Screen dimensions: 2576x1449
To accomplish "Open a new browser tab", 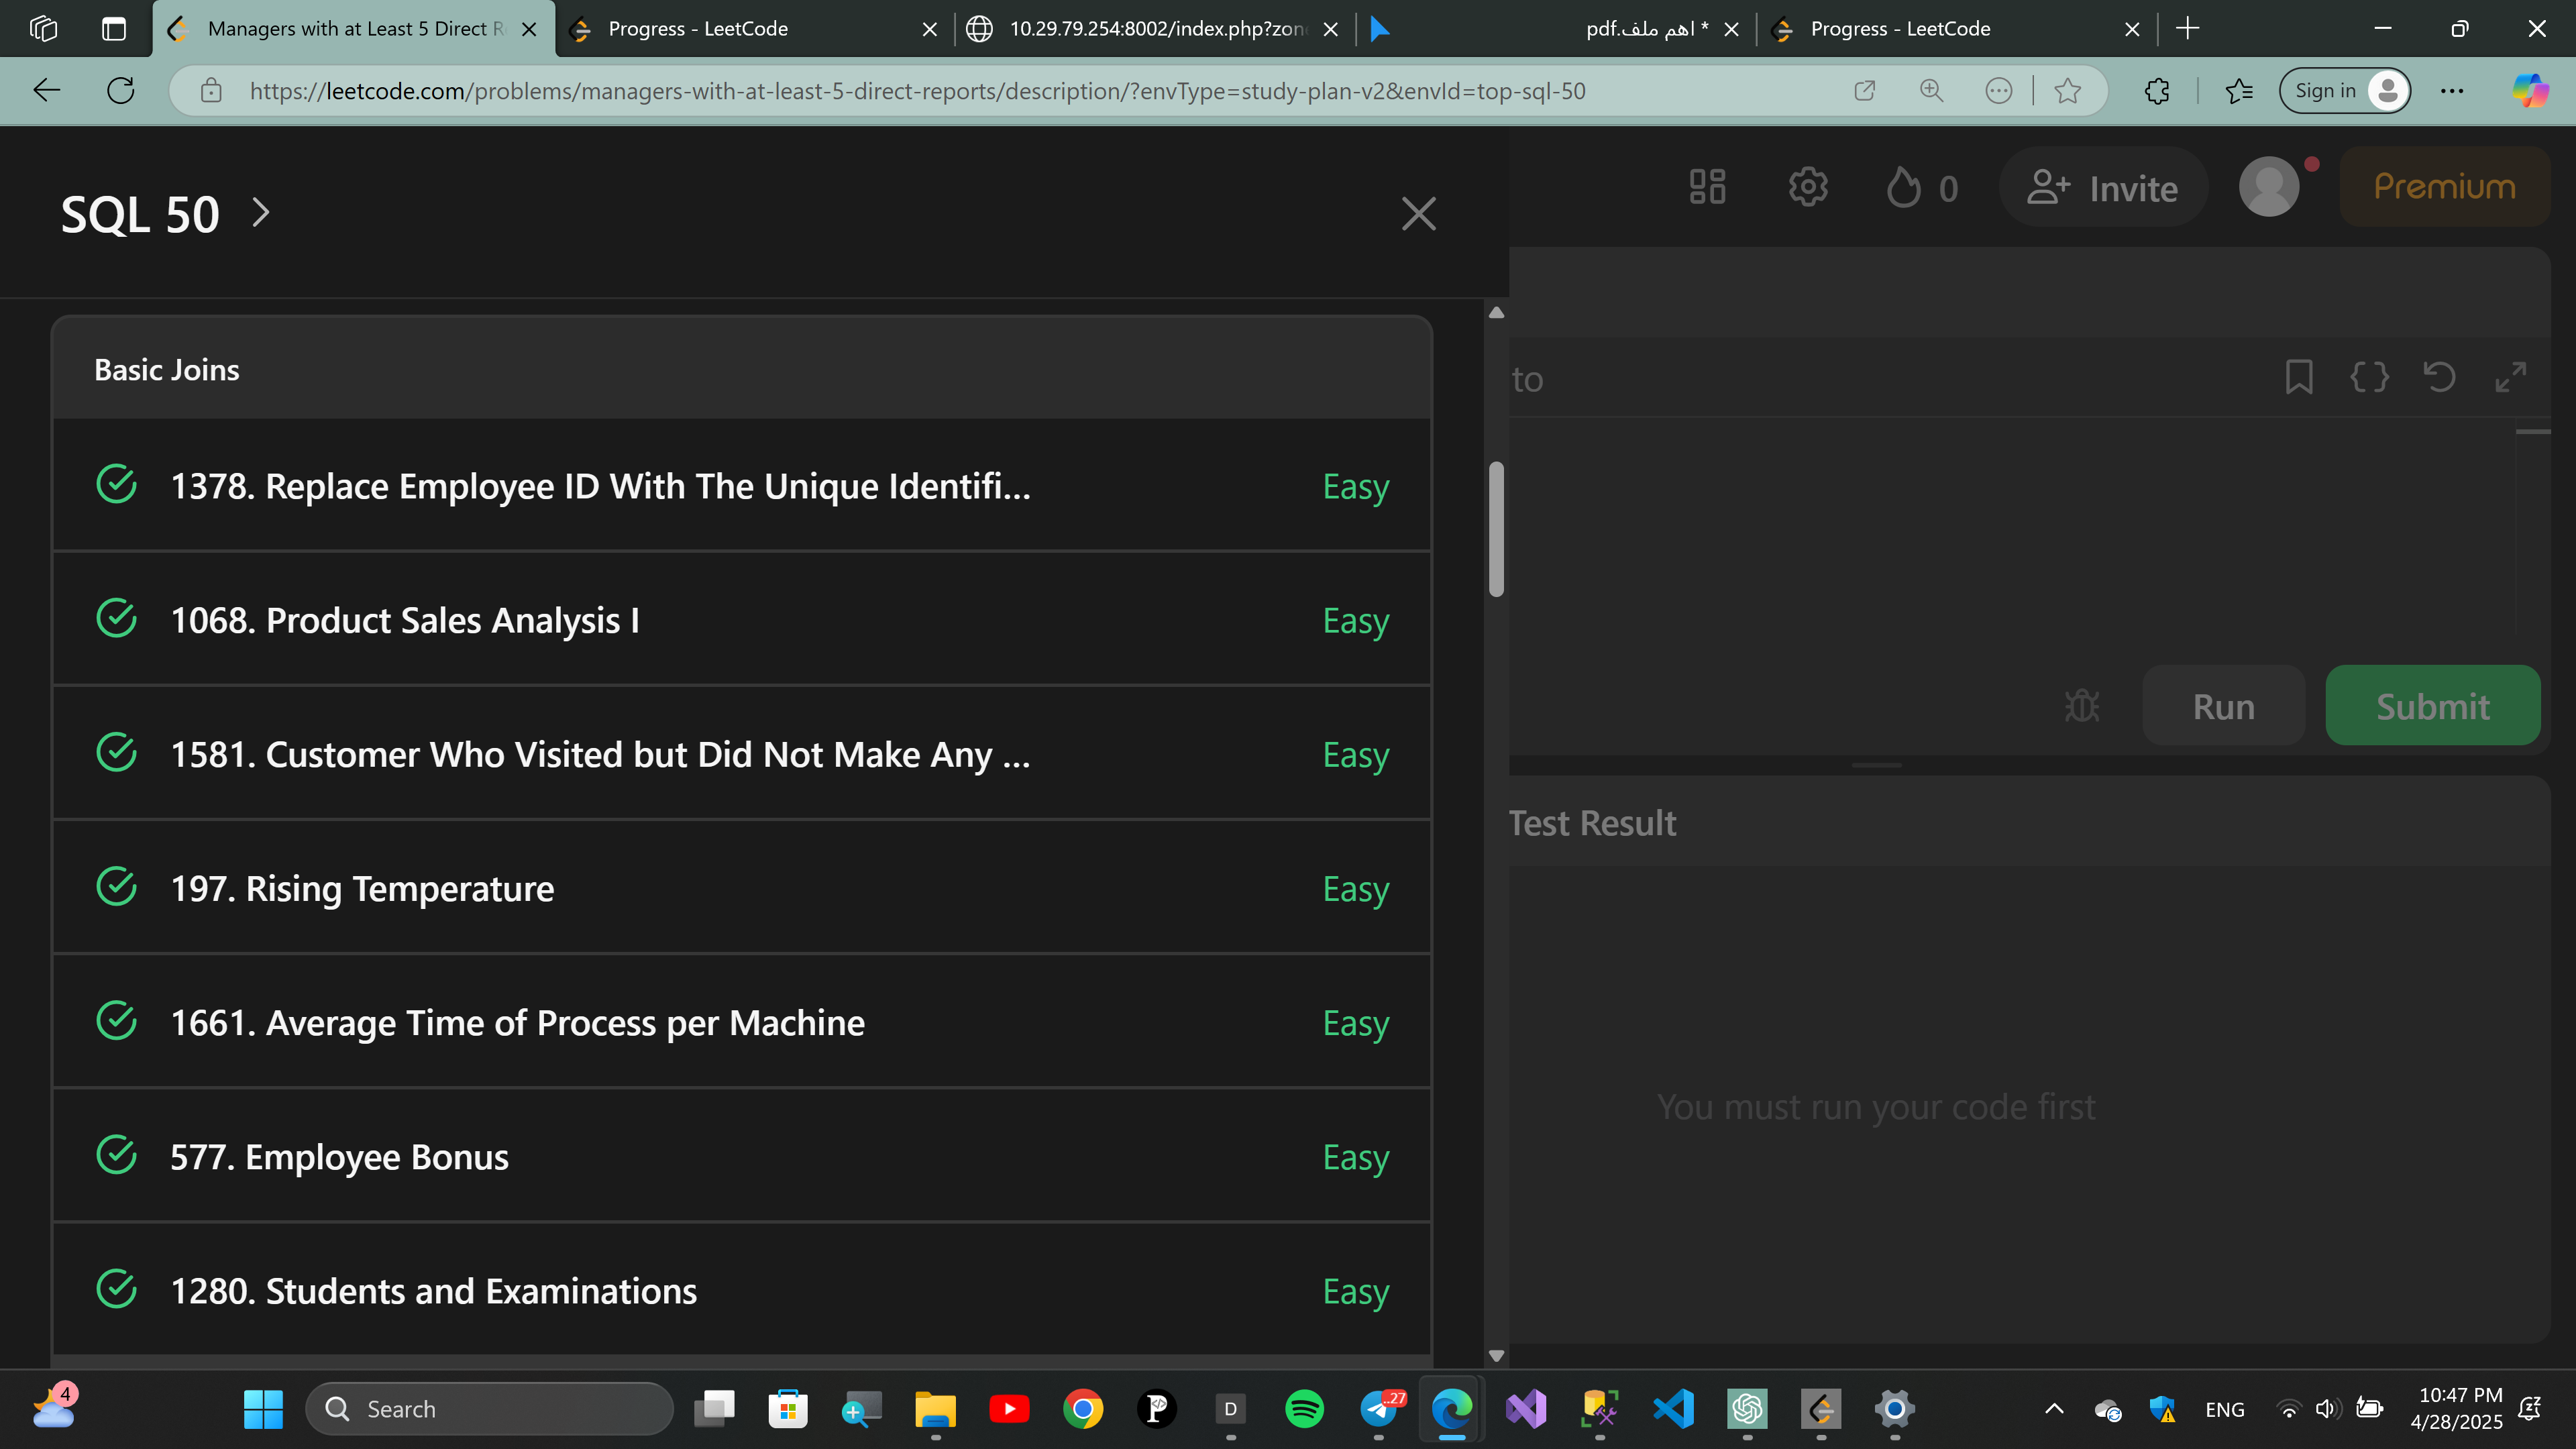I will [2187, 29].
